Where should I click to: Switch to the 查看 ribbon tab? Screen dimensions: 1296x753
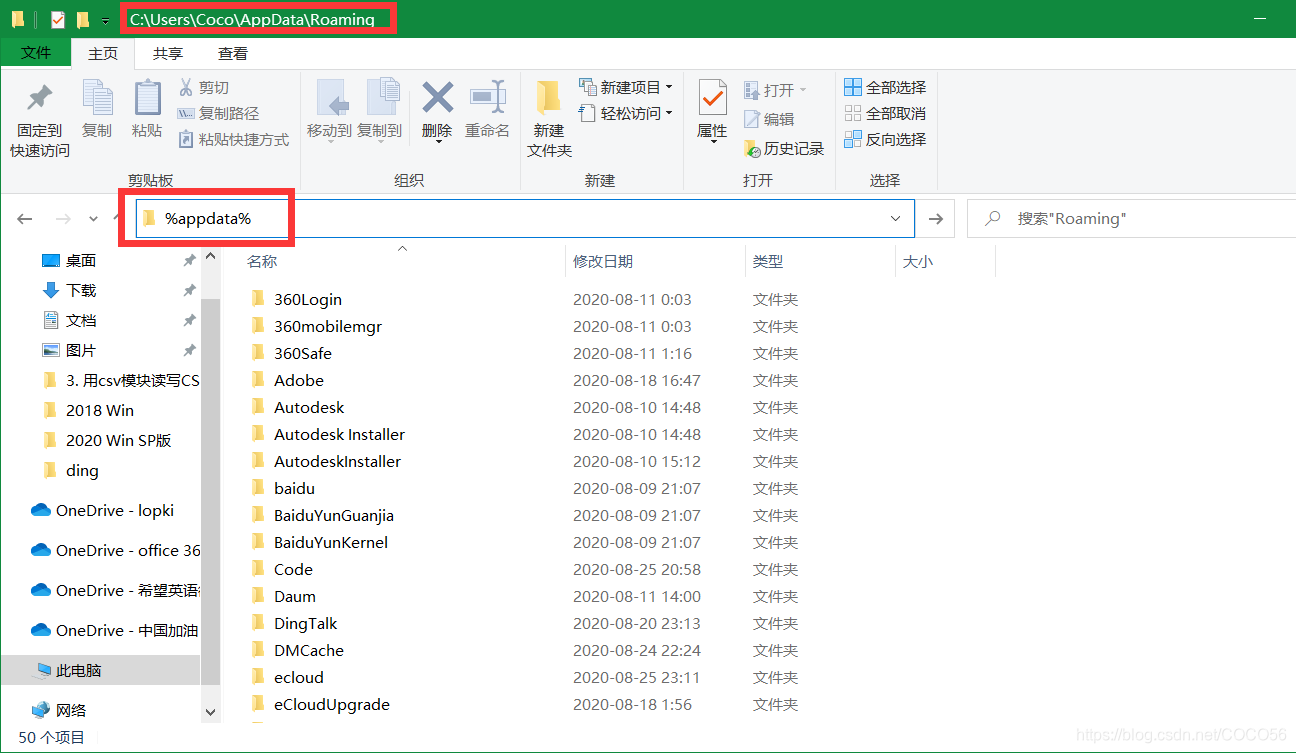click(235, 53)
